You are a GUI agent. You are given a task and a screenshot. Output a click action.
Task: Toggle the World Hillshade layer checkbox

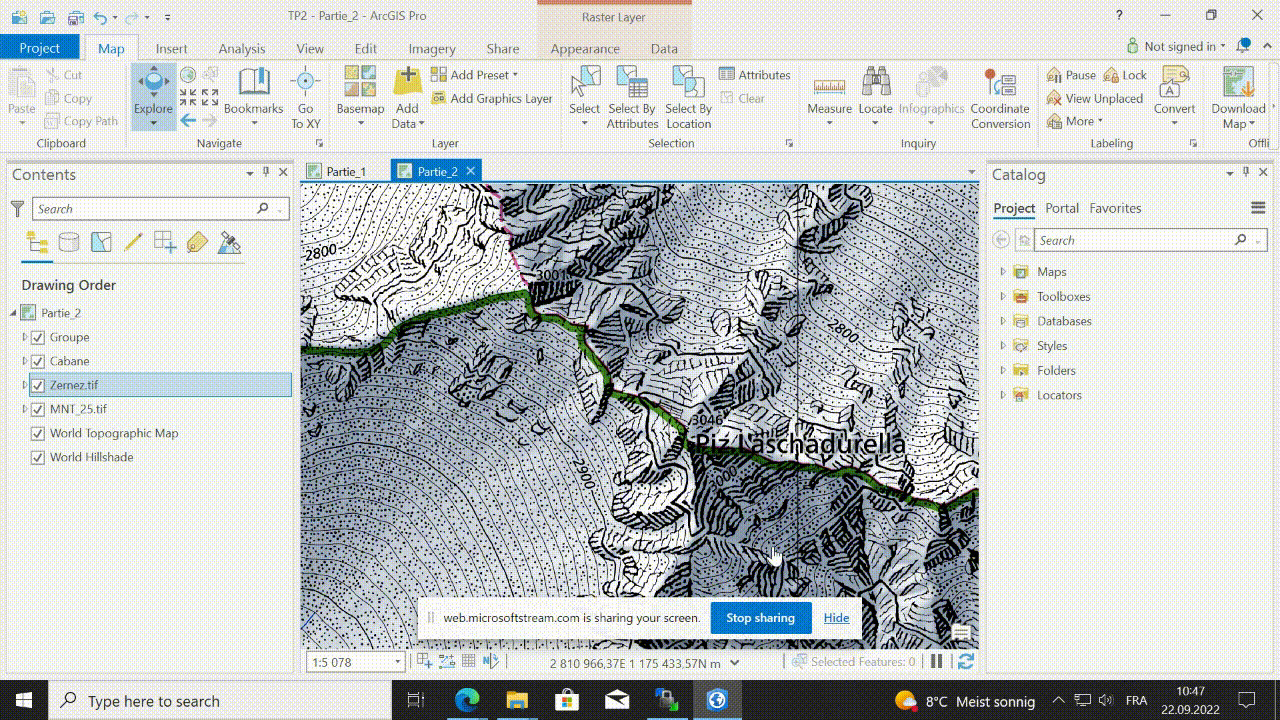(x=38, y=457)
